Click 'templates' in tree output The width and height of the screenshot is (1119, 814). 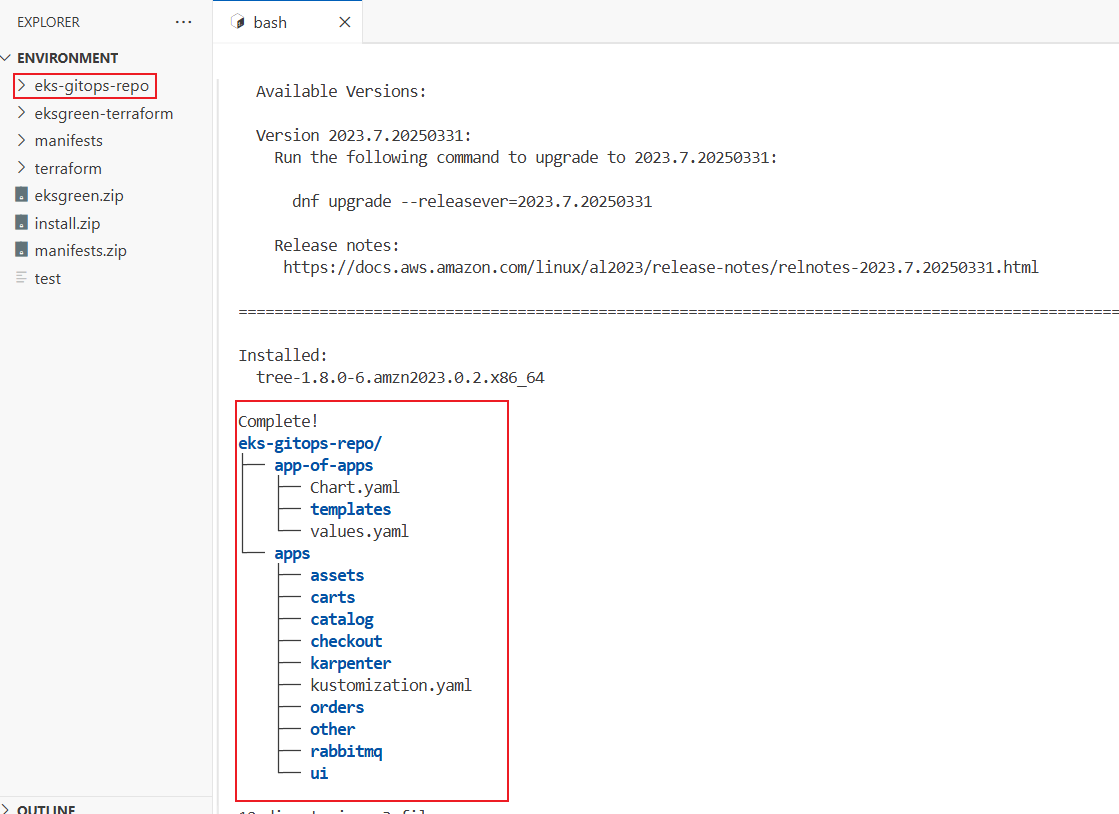point(350,509)
